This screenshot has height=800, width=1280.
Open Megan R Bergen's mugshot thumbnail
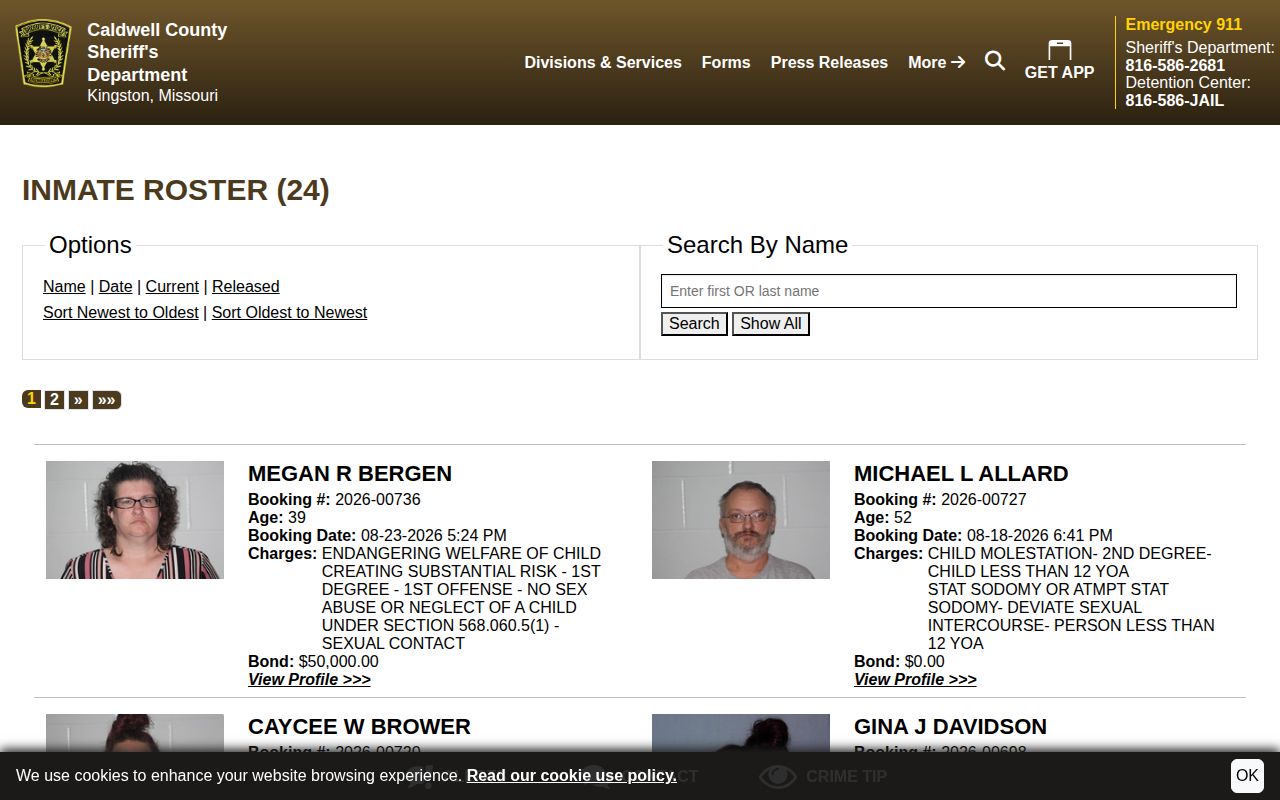pos(135,520)
